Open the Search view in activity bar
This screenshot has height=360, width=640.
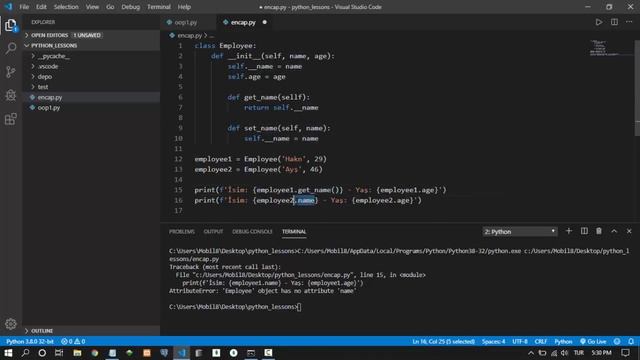(x=11, y=49)
